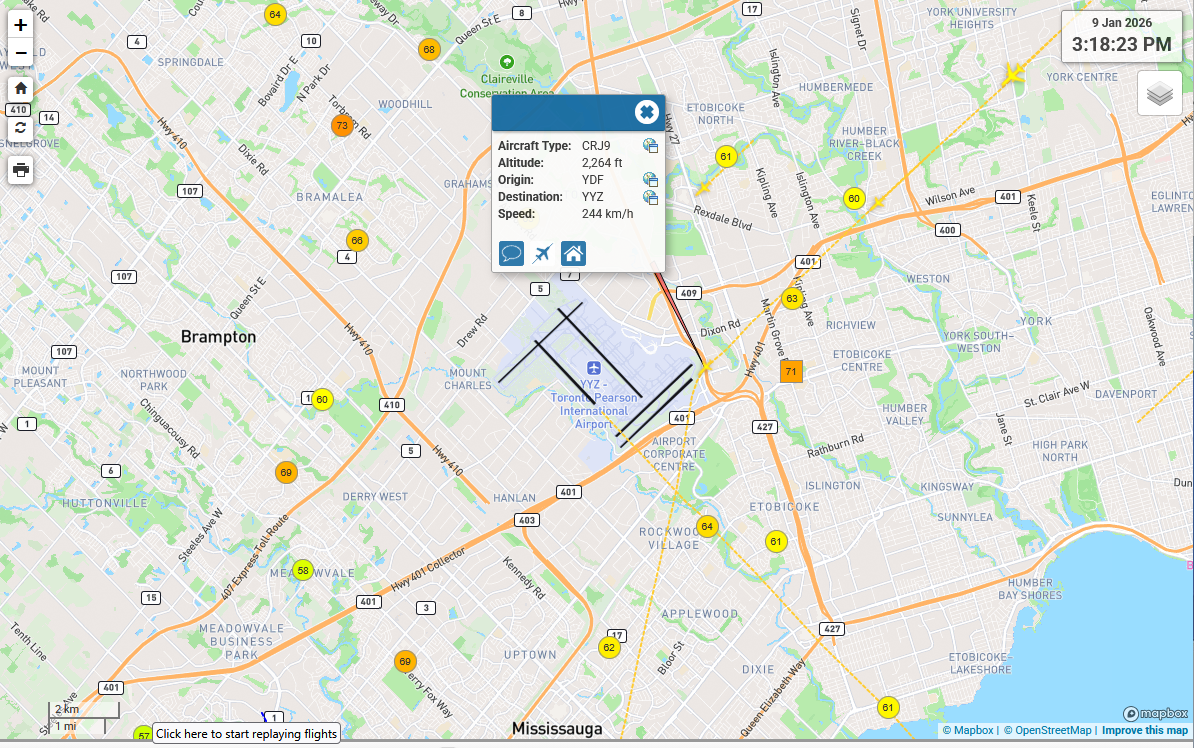
Task: Open lookup for aircraft type CRJ9
Action: point(650,146)
